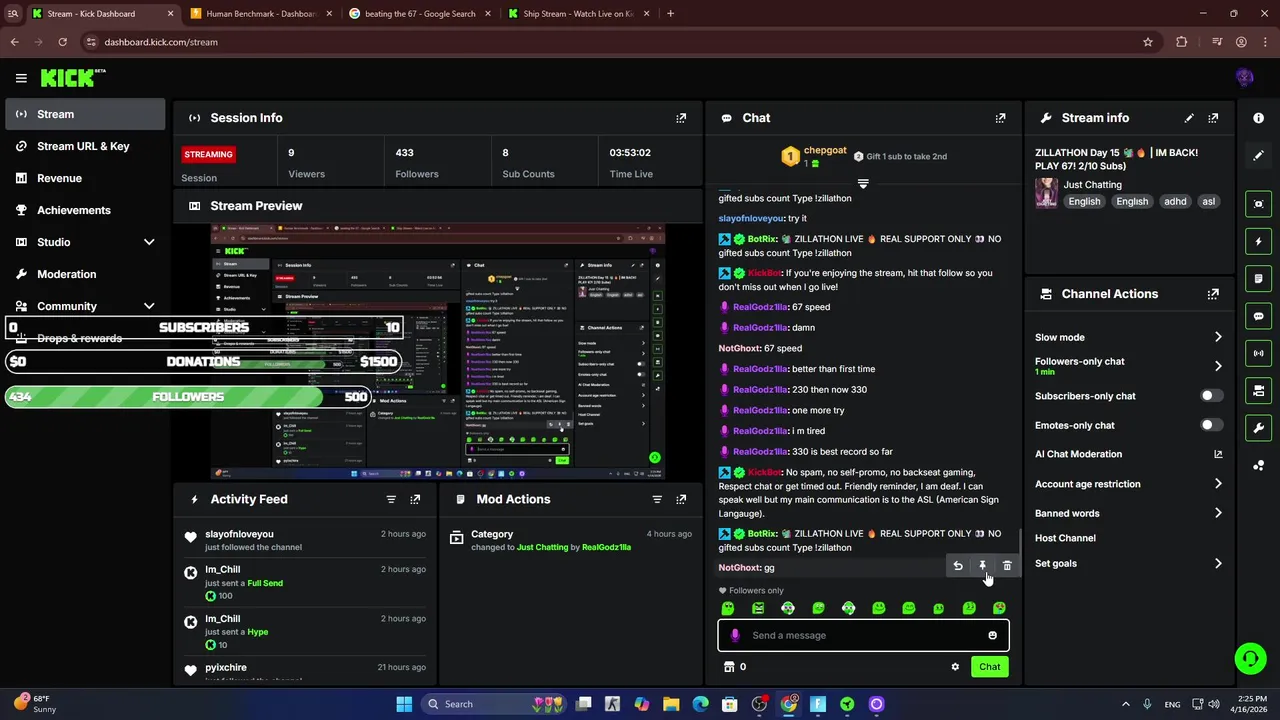Pop out the Activity Feed panel
The width and height of the screenshot is (1280, 720).
point(415,499)
